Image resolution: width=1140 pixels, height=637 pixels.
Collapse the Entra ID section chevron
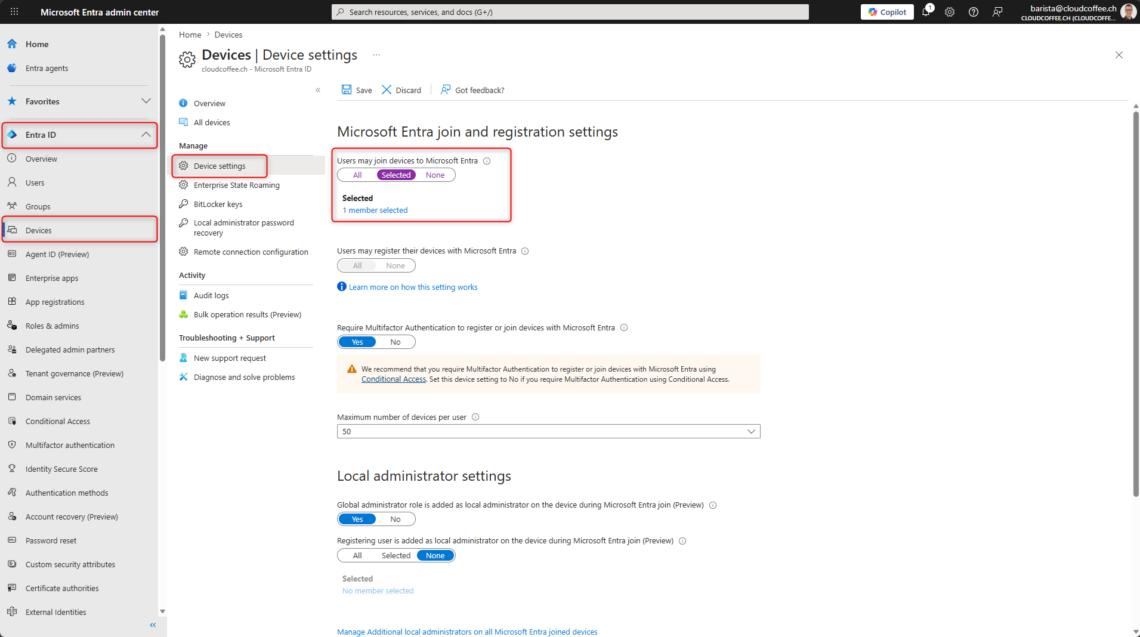(145, 135)
